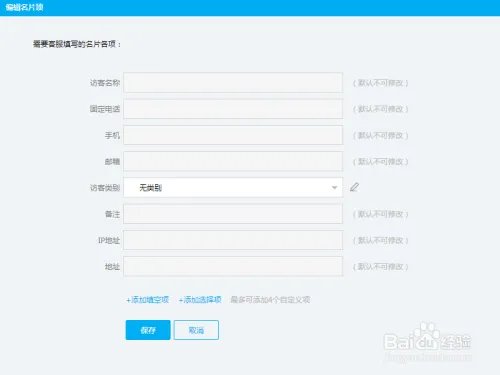The height and width of the screenshot is (375, 500).
Task: Click the 邮箱 input field
Action: [233, 162]
